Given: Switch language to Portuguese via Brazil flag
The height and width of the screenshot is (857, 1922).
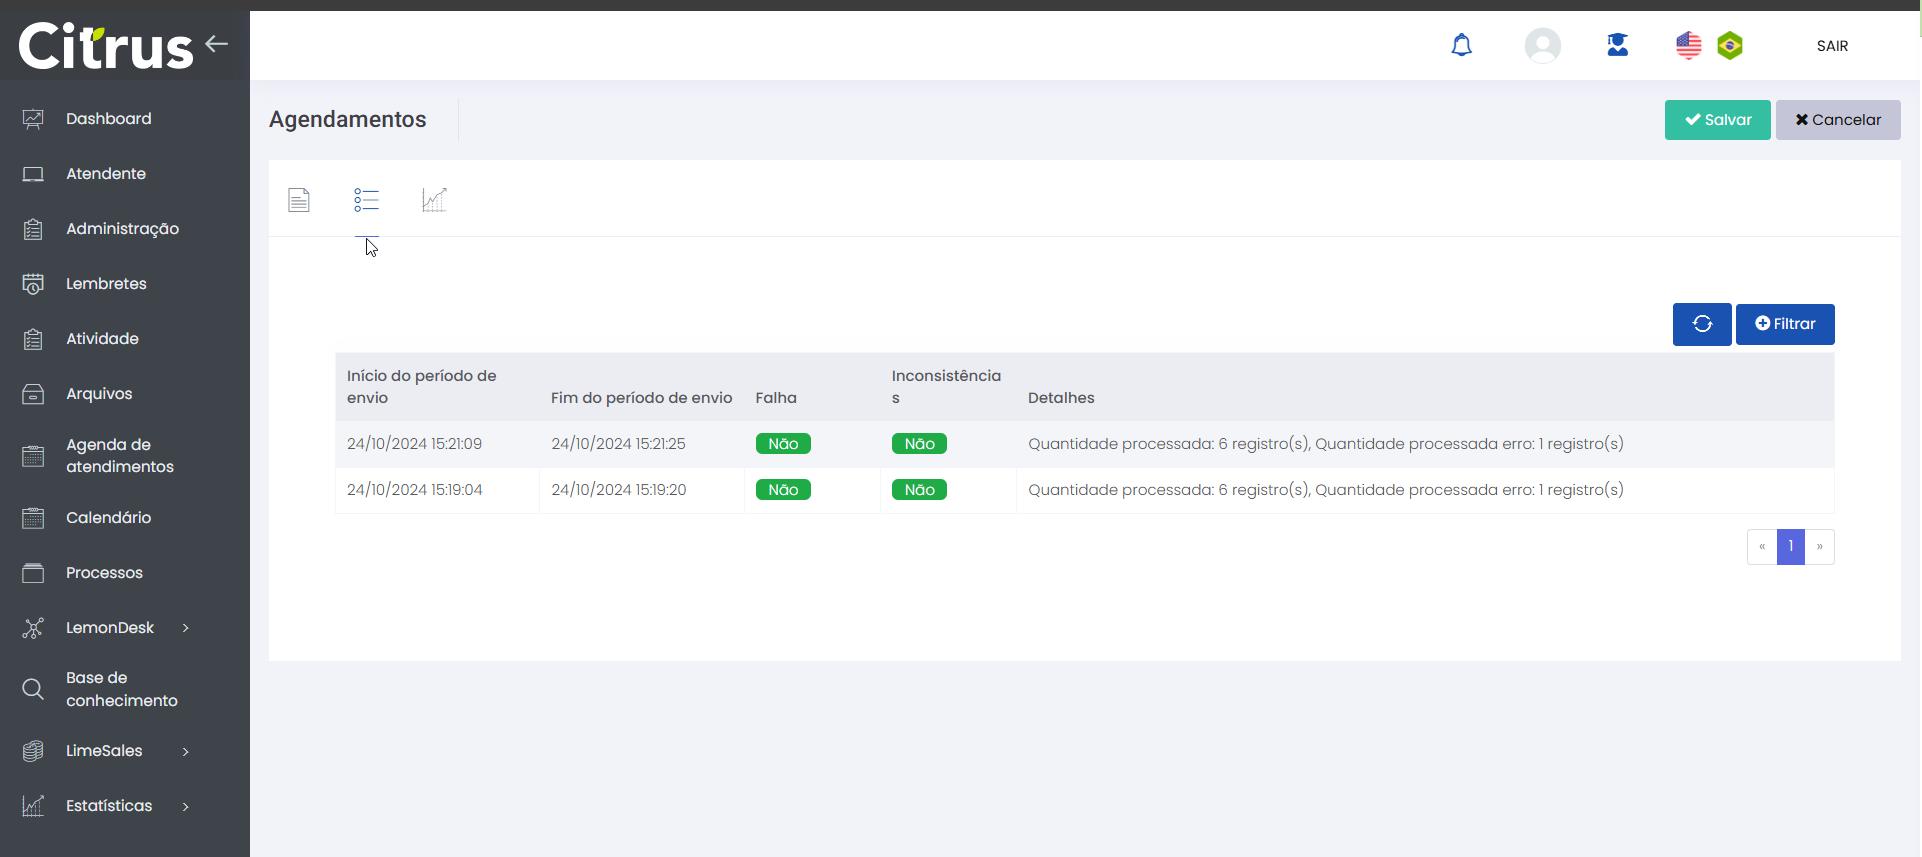Looking at the screenshot, I should (x=1730, y=46).
